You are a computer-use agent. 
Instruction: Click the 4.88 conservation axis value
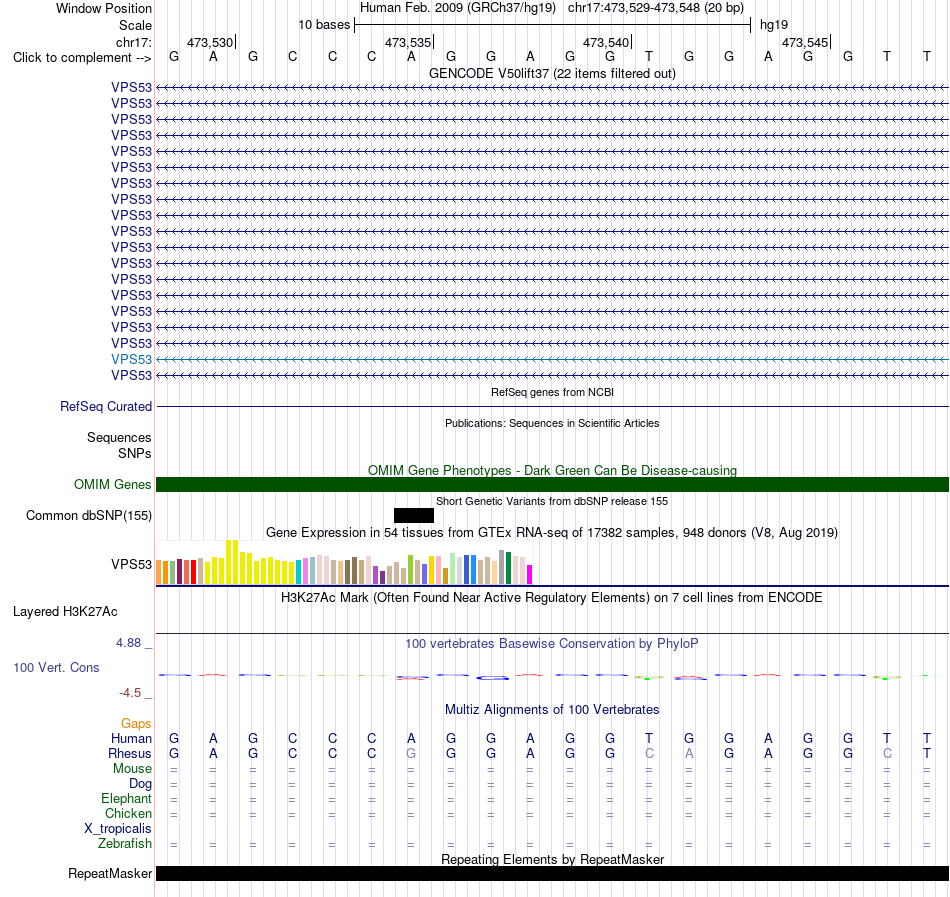128,643
